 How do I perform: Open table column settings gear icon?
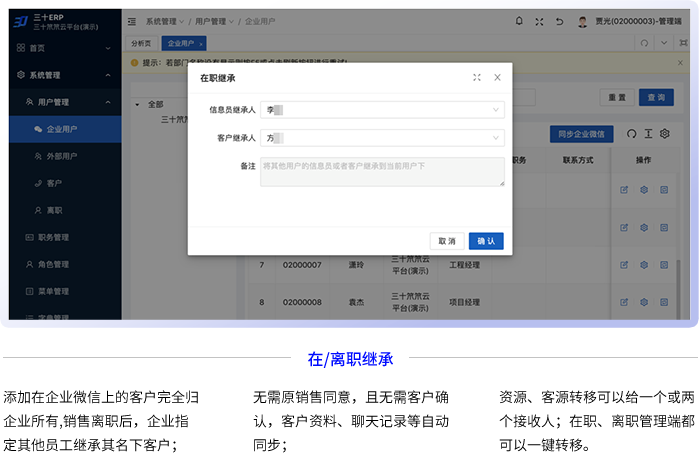(x=664, y=134)
